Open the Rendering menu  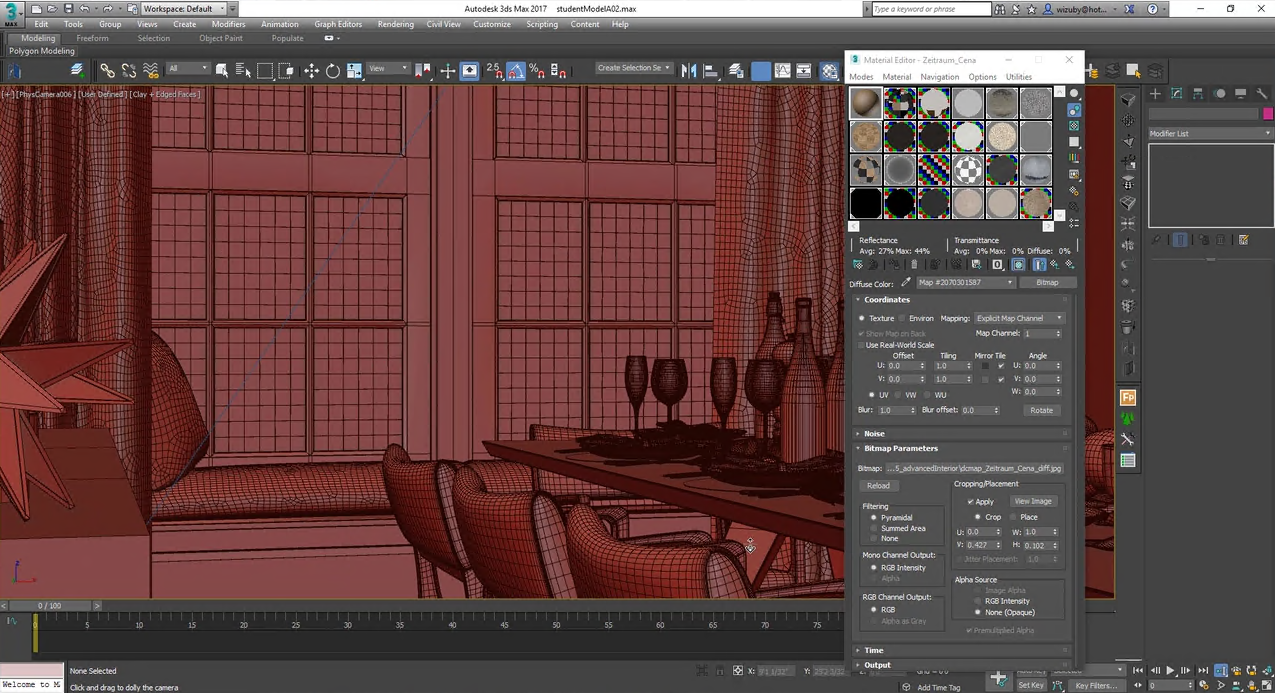pos(395,24)
